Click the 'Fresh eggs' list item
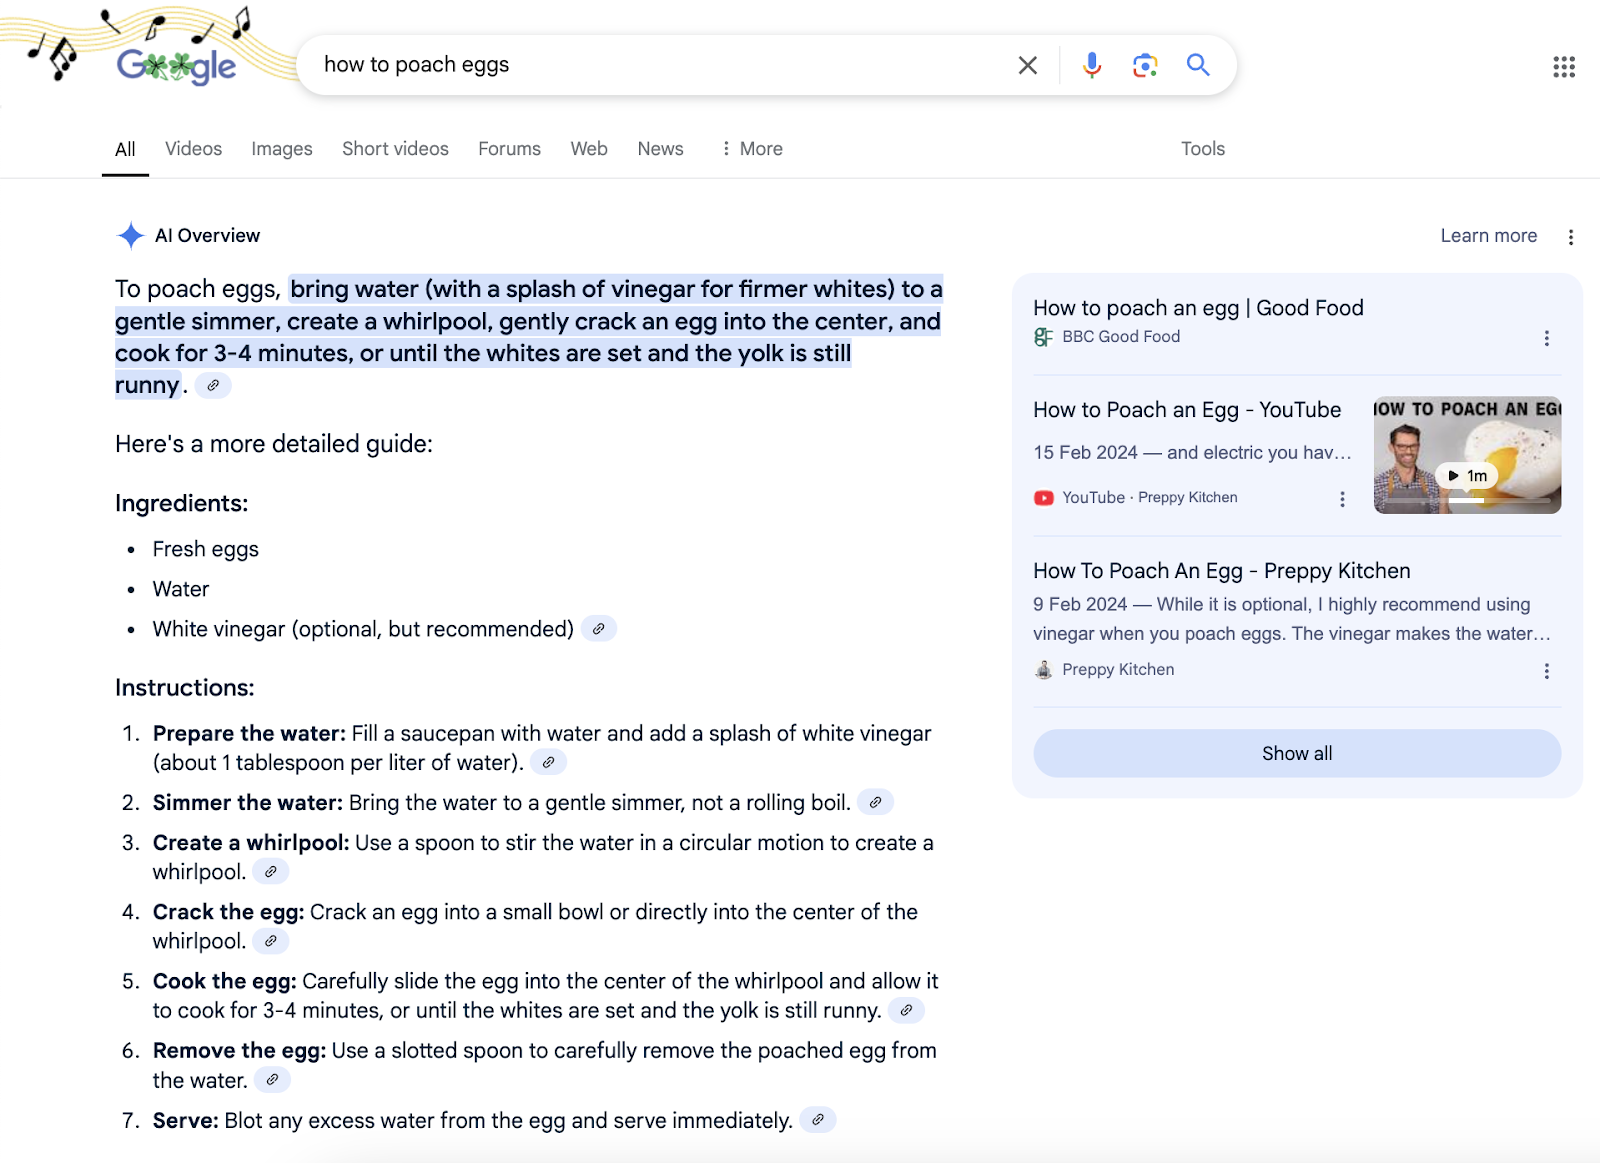Screen dimensions: 1600x1163 pos(205,549)
